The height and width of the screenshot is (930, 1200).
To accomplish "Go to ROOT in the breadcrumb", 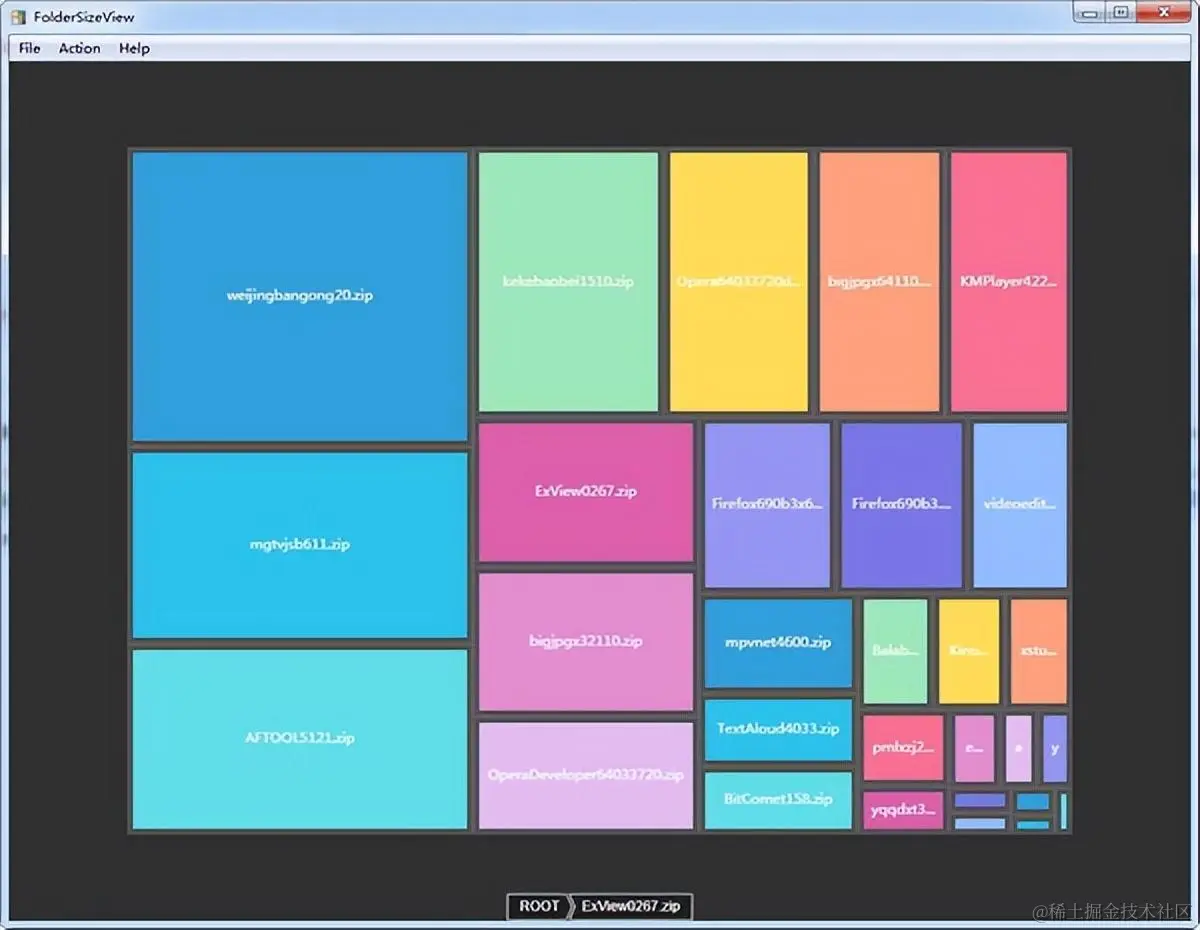I will pyautogui.click(x=538, y=906).
